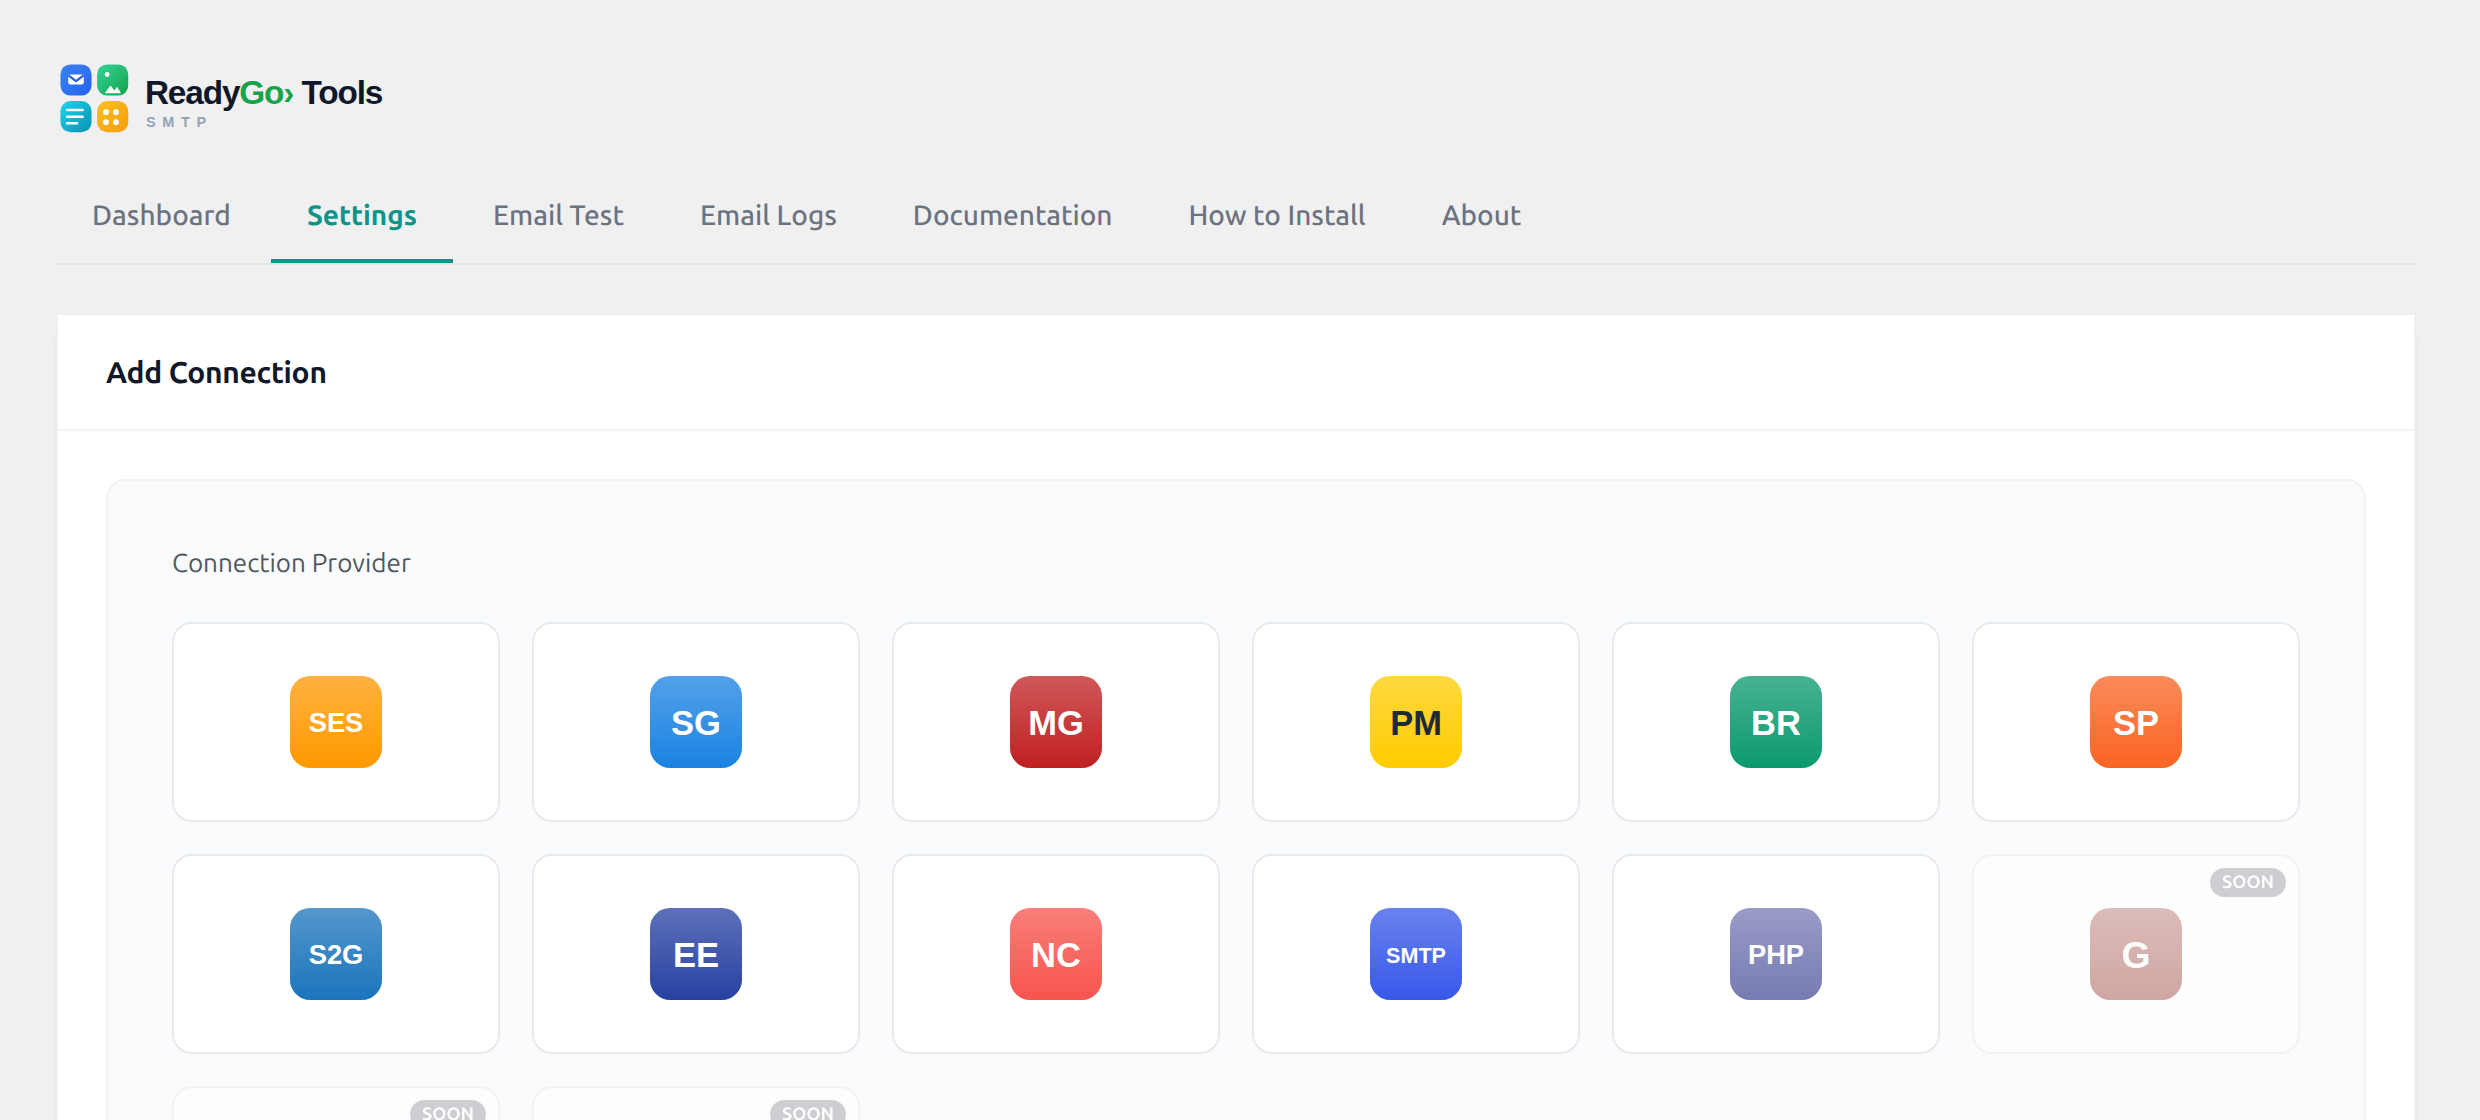Click the G provider icon
The width and height of the screenshot is (2480, 1120).
click(x=2135, y=954)
